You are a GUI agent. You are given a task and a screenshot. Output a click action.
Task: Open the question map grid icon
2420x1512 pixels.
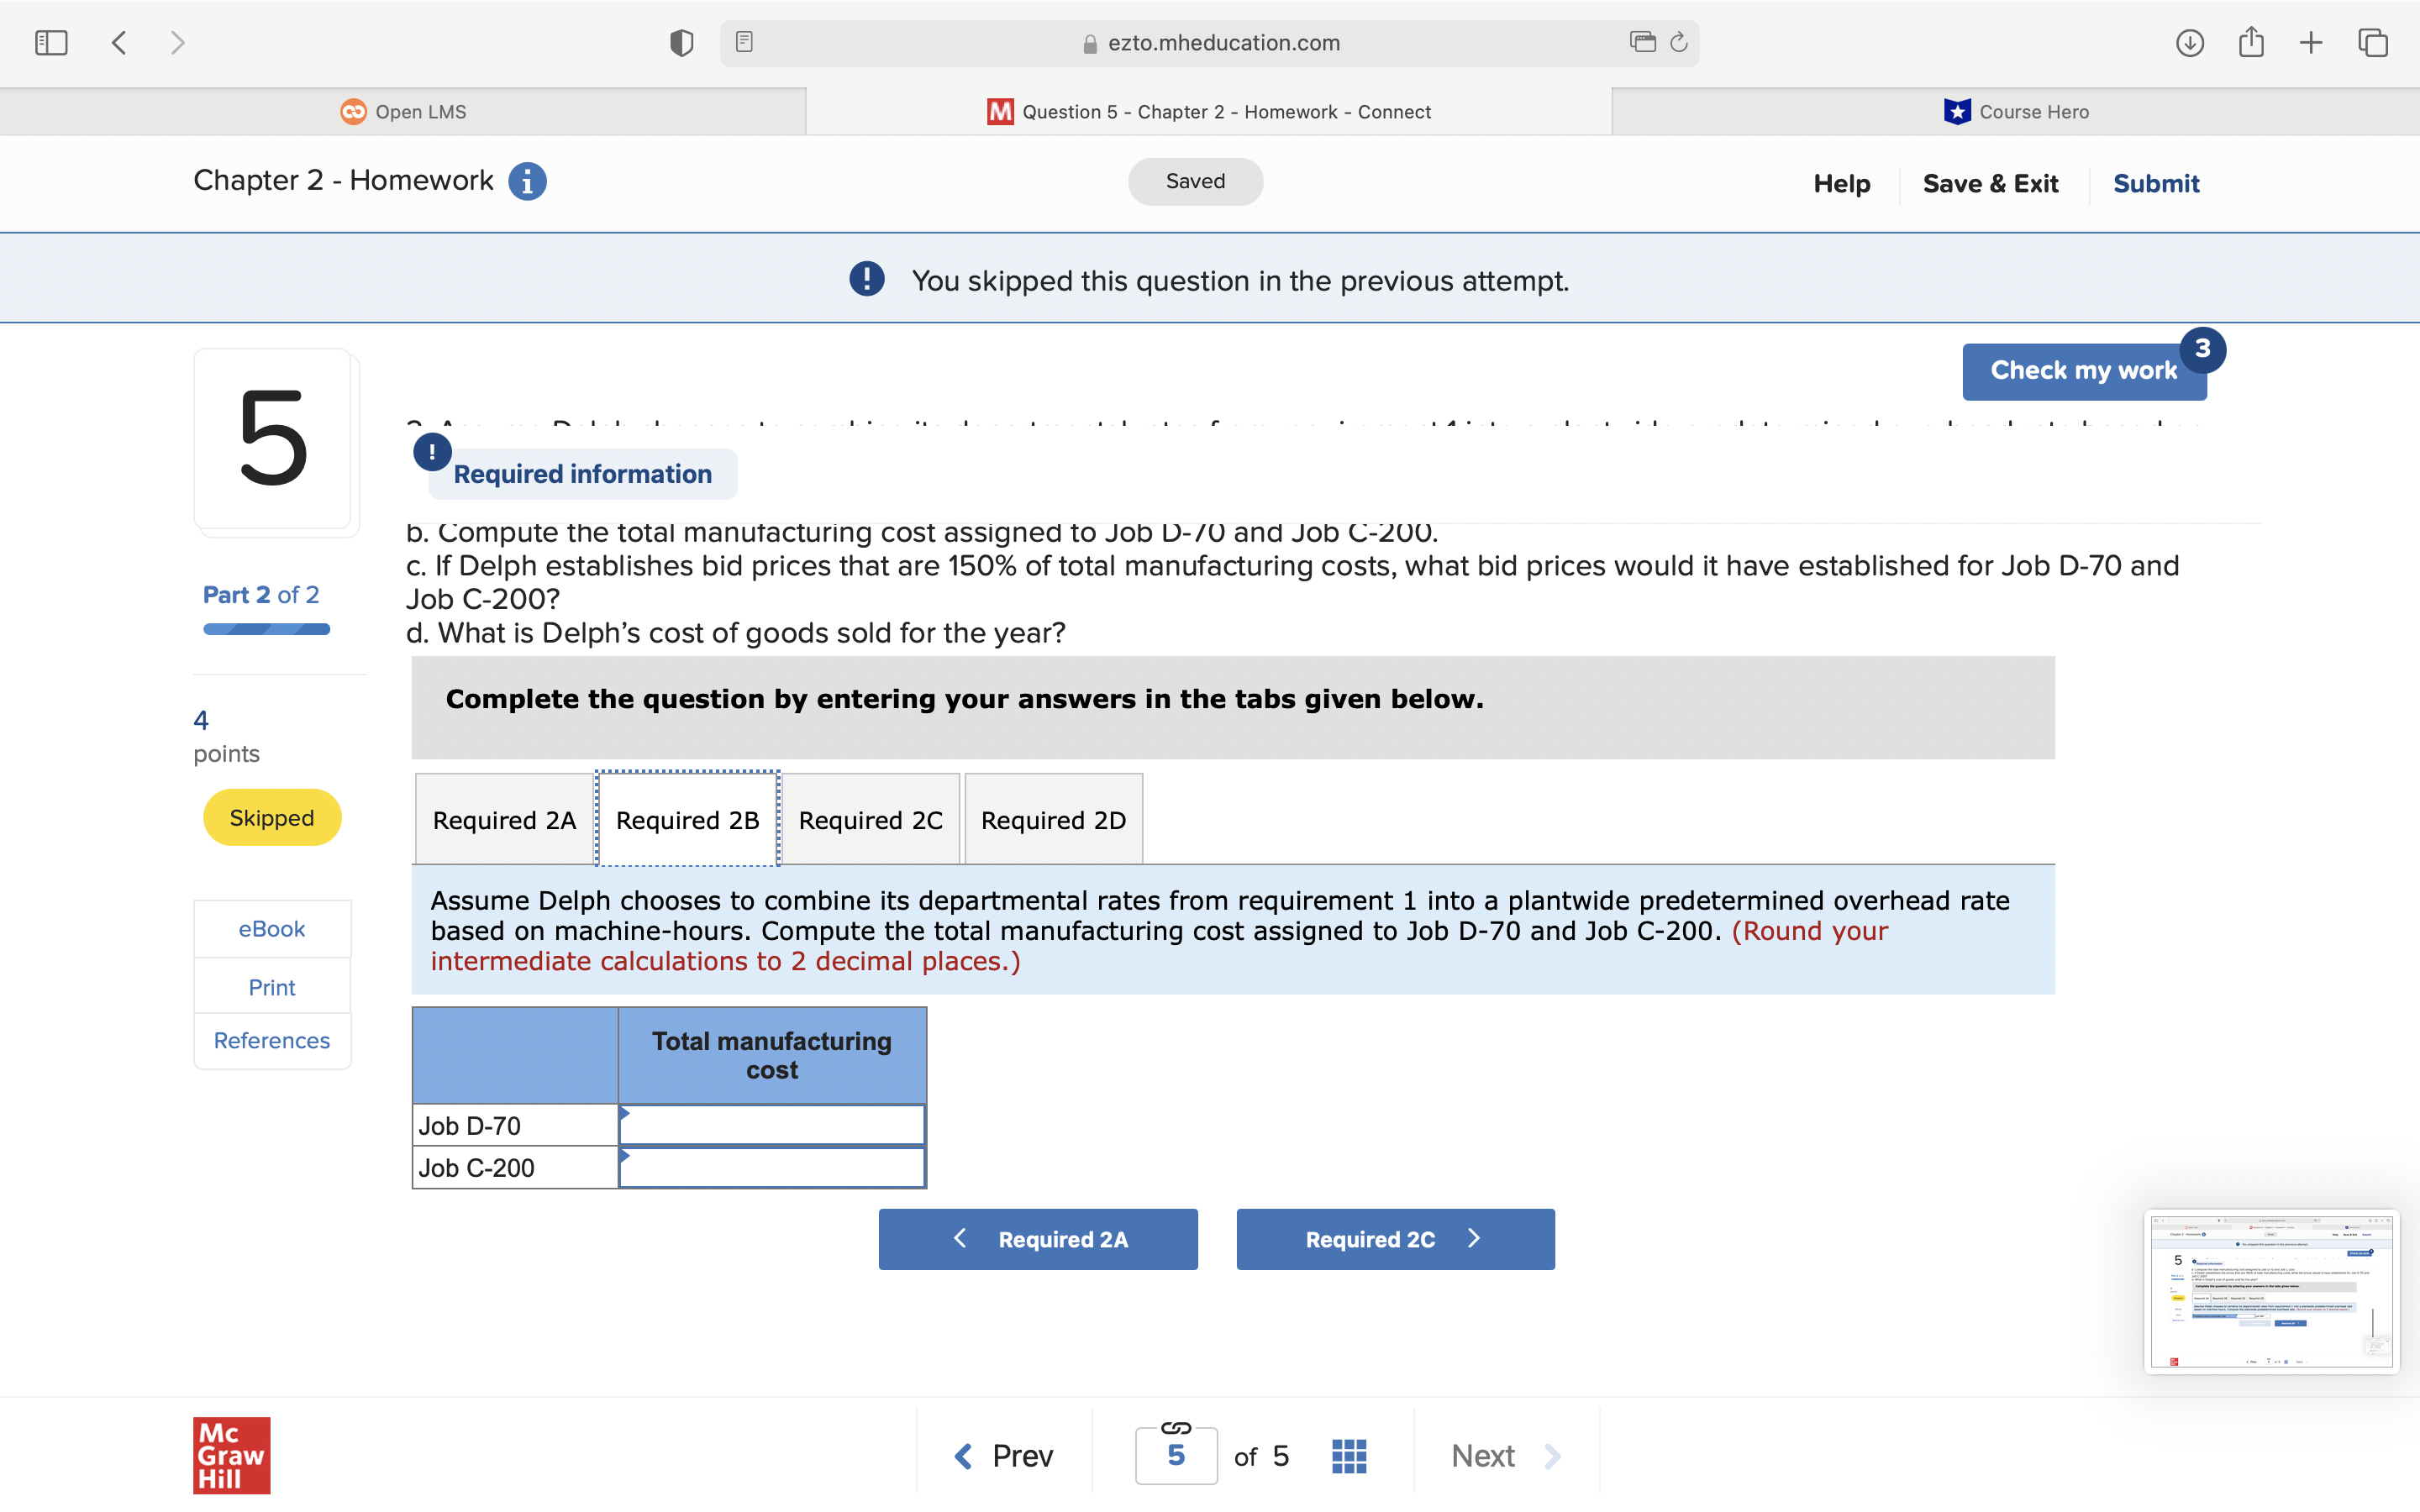1349,1455
